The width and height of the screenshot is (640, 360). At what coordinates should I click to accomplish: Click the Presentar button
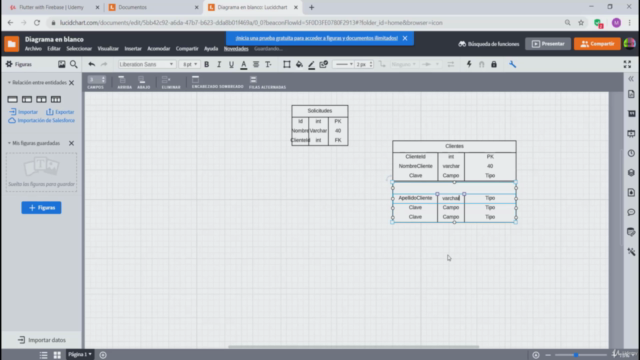point(548,44)
